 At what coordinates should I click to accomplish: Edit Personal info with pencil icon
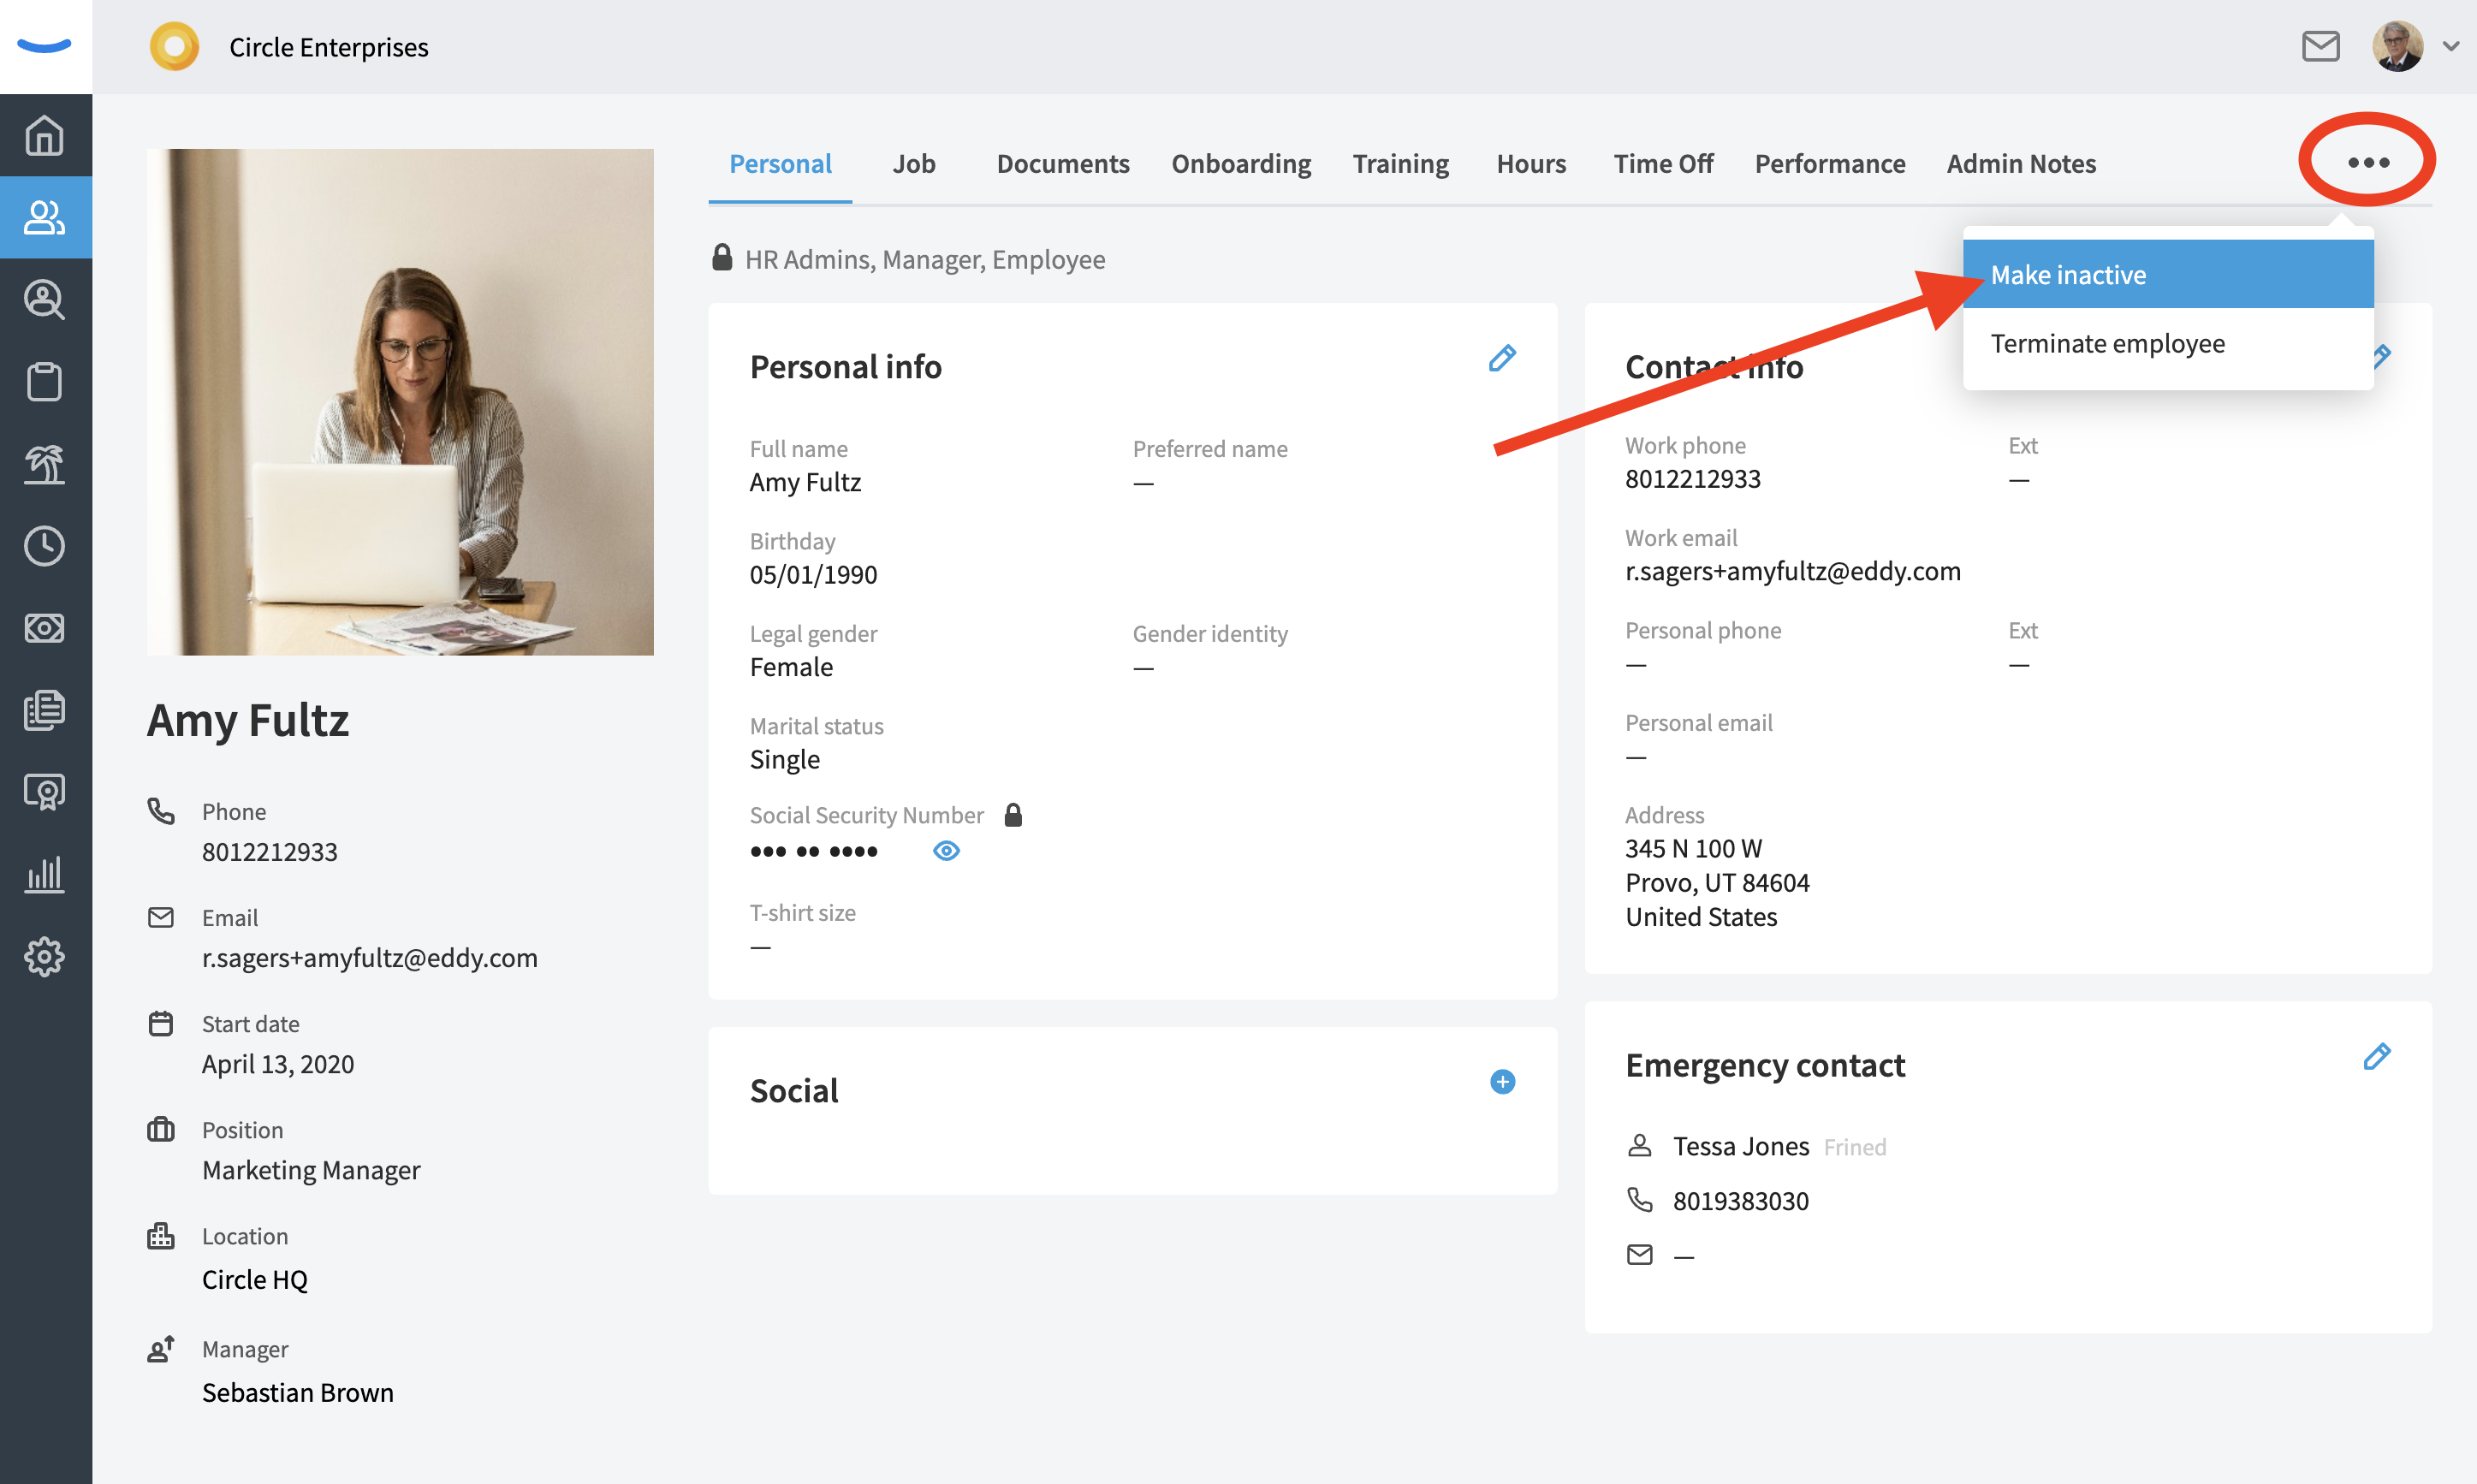coord(1502,359)
